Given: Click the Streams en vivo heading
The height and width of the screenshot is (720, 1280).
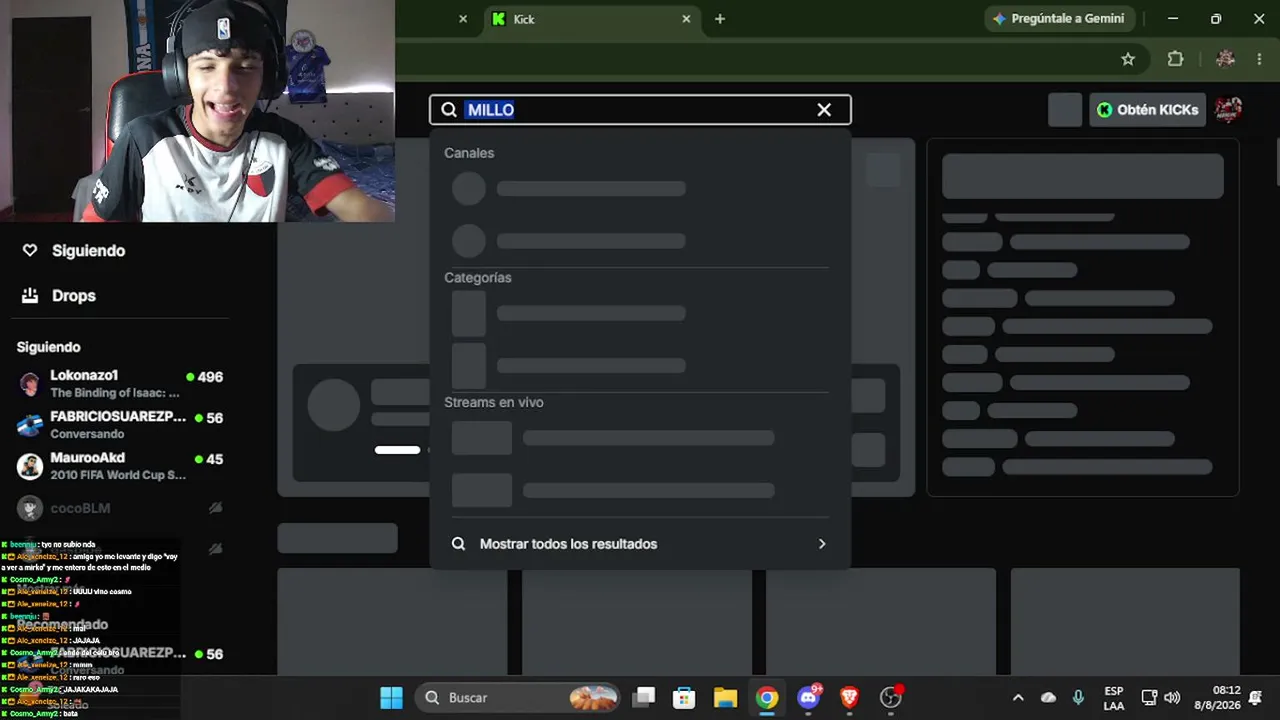Looking at the screenshot, I should coord(494,402).
